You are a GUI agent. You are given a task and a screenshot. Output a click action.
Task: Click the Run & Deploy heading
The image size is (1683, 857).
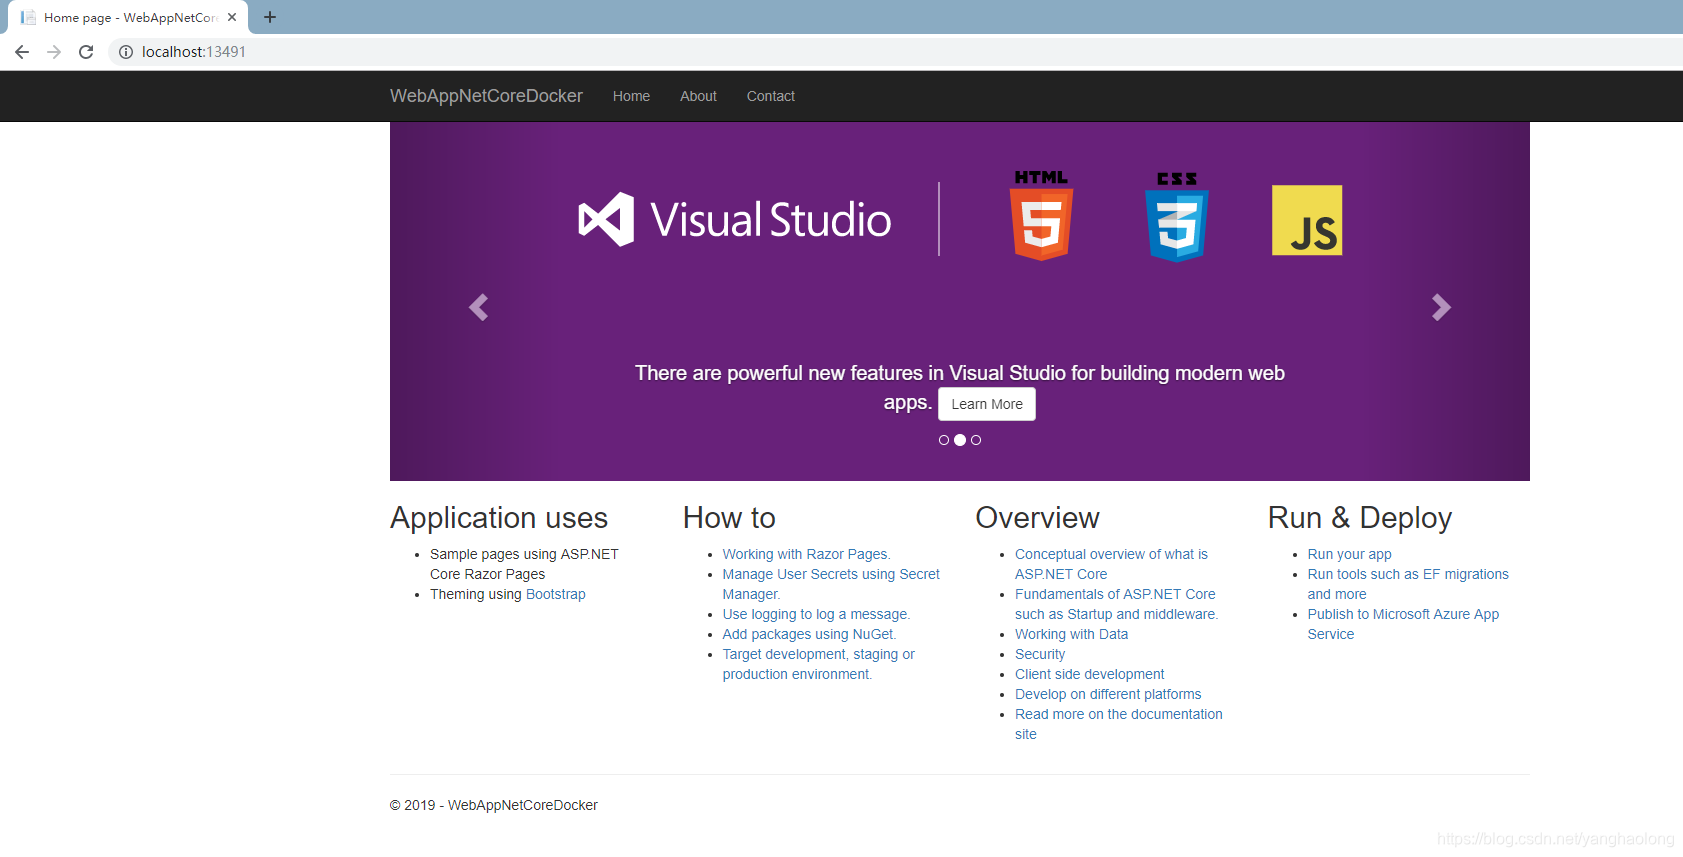pyautogui.click(x=1360, y=518)
